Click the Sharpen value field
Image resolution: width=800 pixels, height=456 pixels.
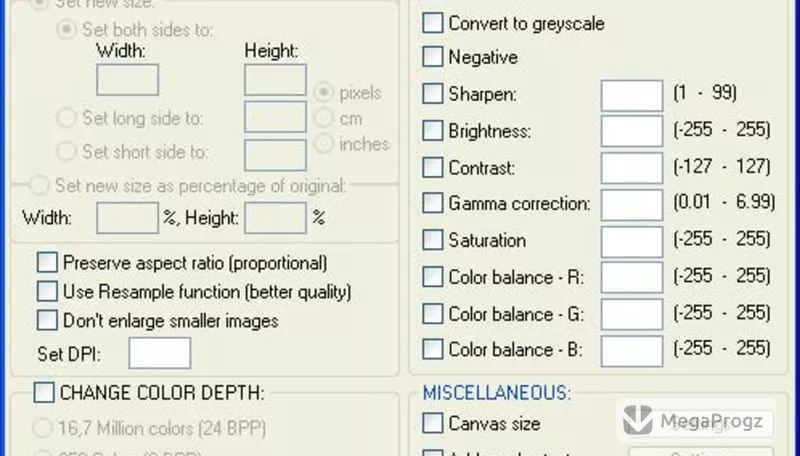tap(632, 95)
